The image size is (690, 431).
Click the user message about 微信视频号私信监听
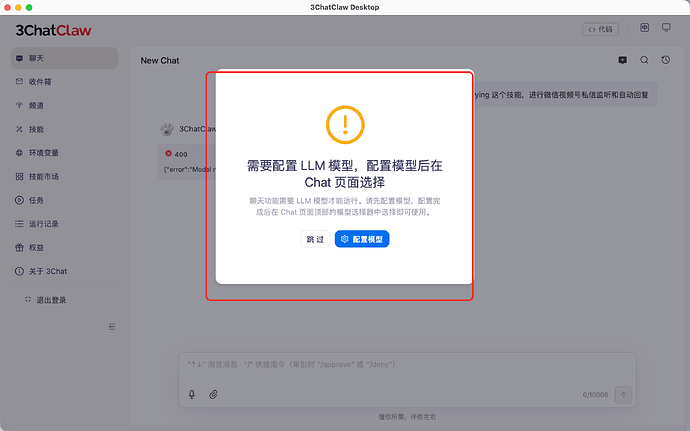[565, 95]
